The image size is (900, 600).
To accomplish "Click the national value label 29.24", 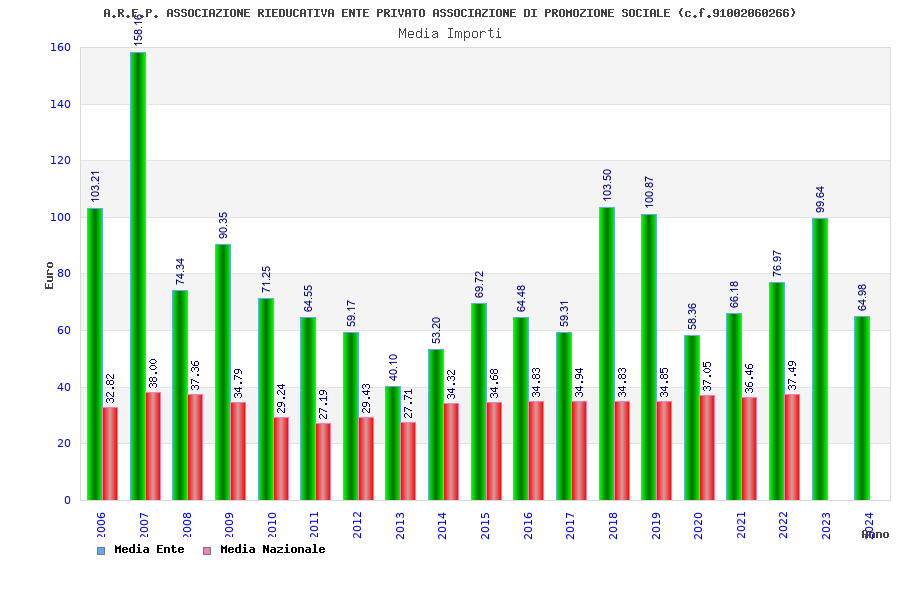I will coord(281,398).
